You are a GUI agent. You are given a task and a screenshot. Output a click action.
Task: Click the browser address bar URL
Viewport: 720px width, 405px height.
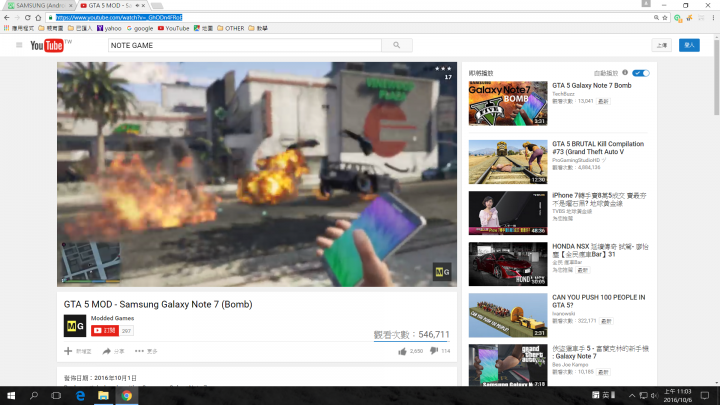pyautogui.click(x=119, y=17)
